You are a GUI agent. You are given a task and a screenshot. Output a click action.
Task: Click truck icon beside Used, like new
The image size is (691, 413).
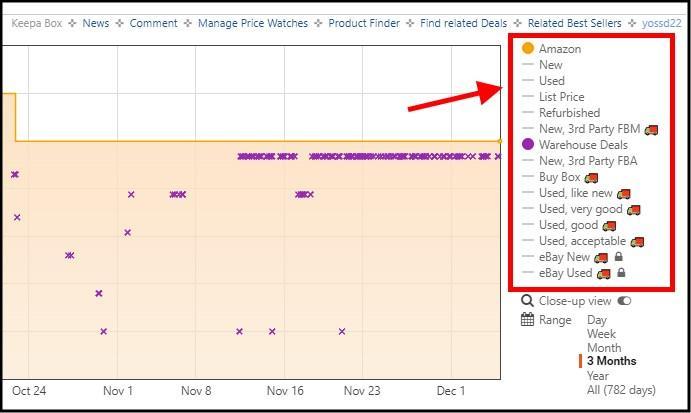[x=624, y=193]
